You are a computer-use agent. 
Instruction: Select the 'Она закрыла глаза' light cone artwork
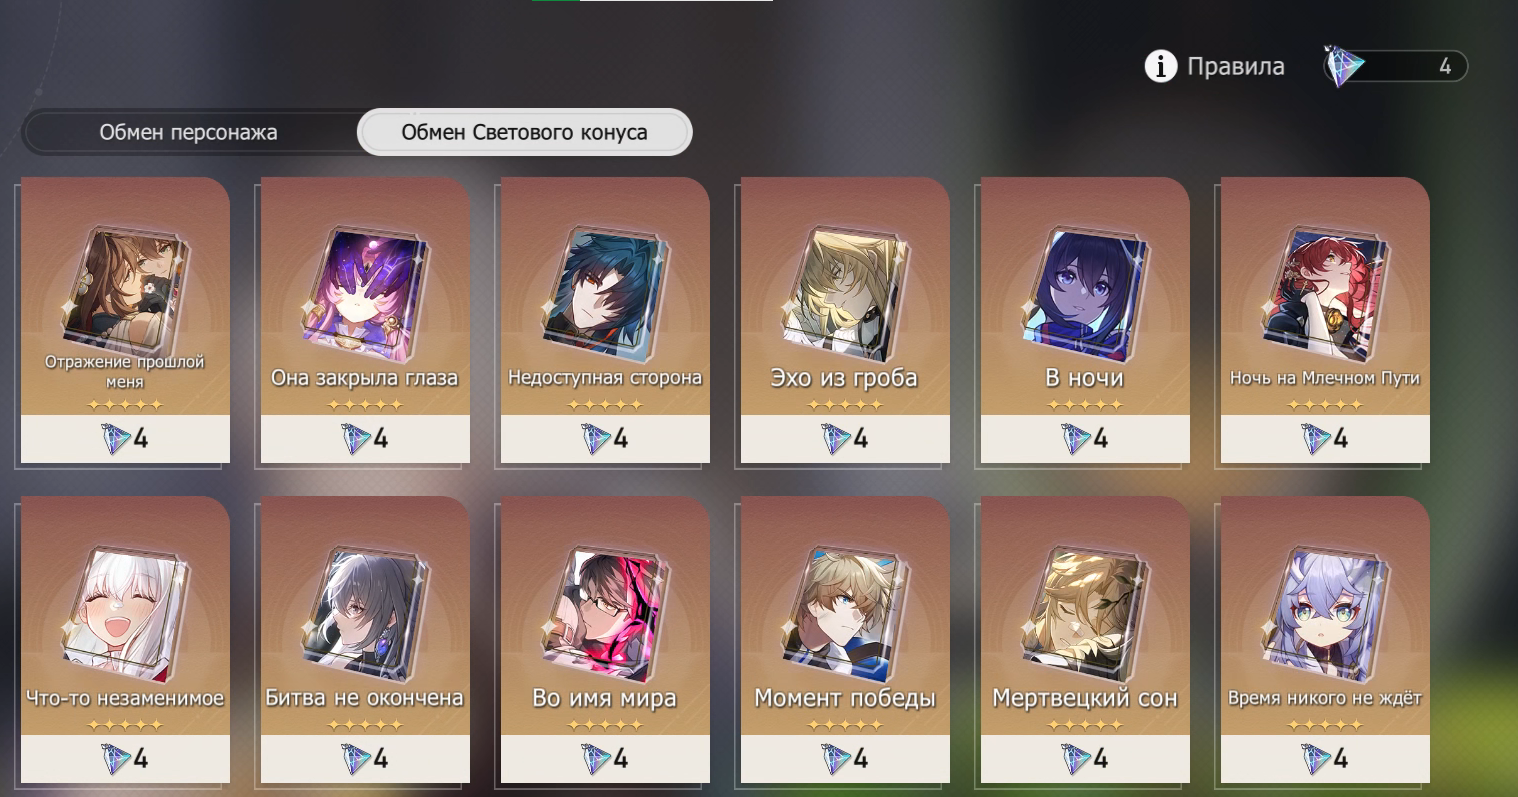(366, 294)
